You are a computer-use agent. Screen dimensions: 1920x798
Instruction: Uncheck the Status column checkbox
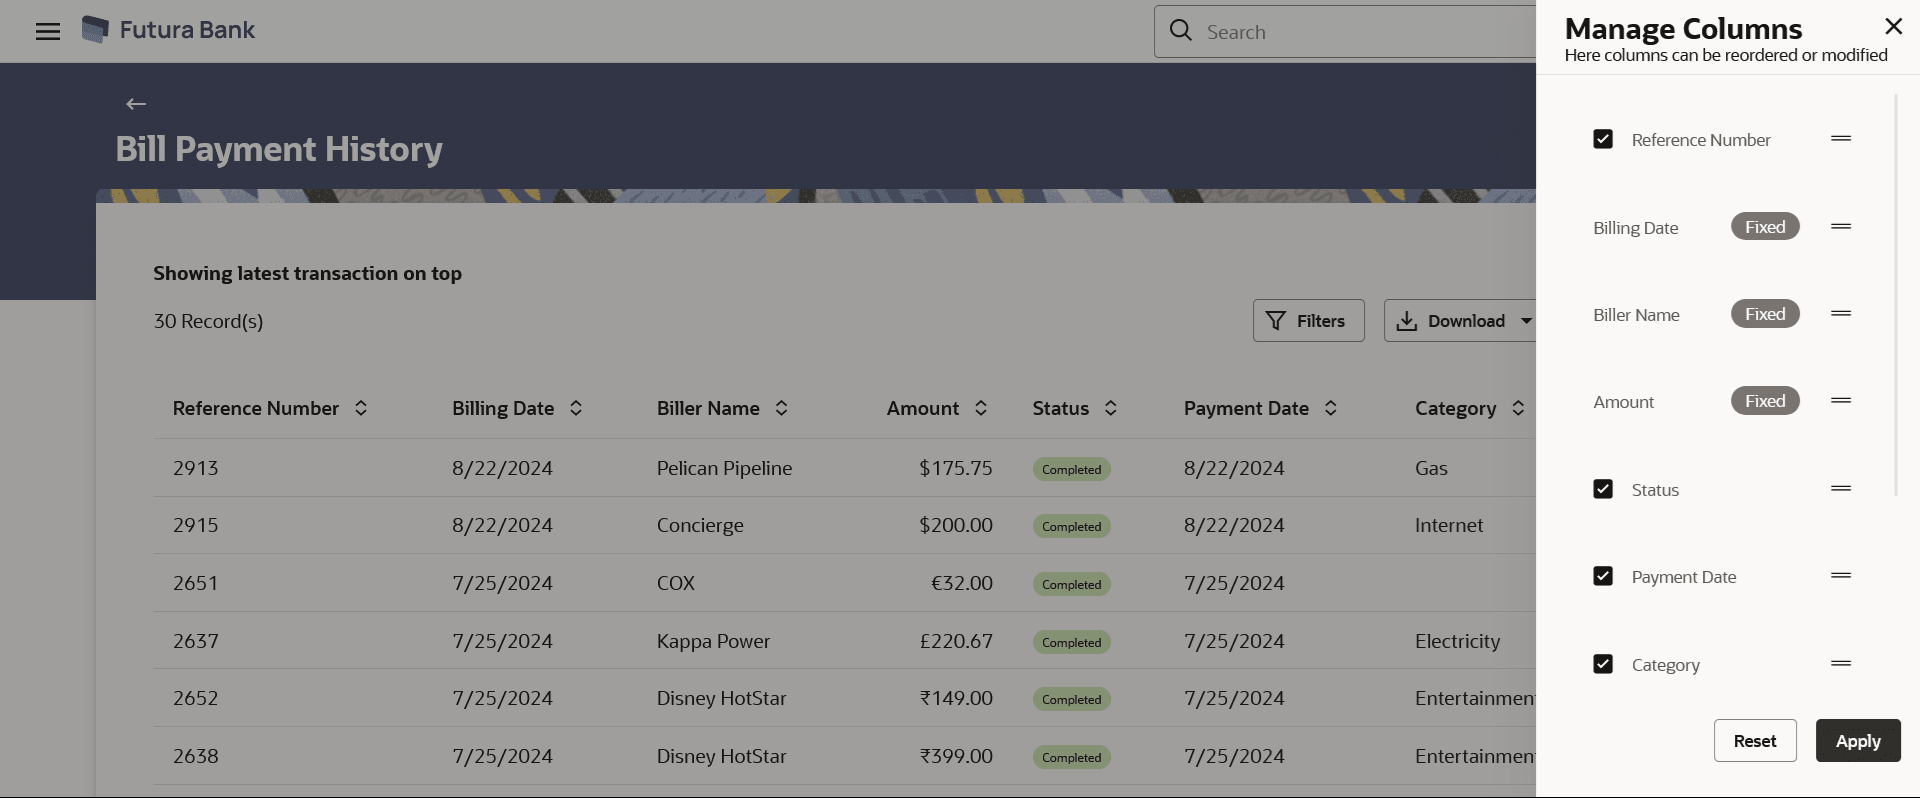(1603, 489)
